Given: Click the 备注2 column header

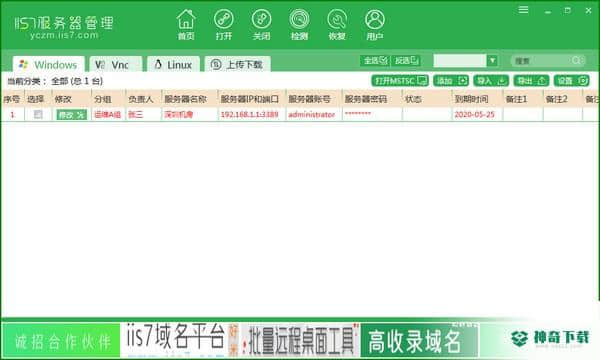Looking at the screenshot, I should tap(563, 99).
